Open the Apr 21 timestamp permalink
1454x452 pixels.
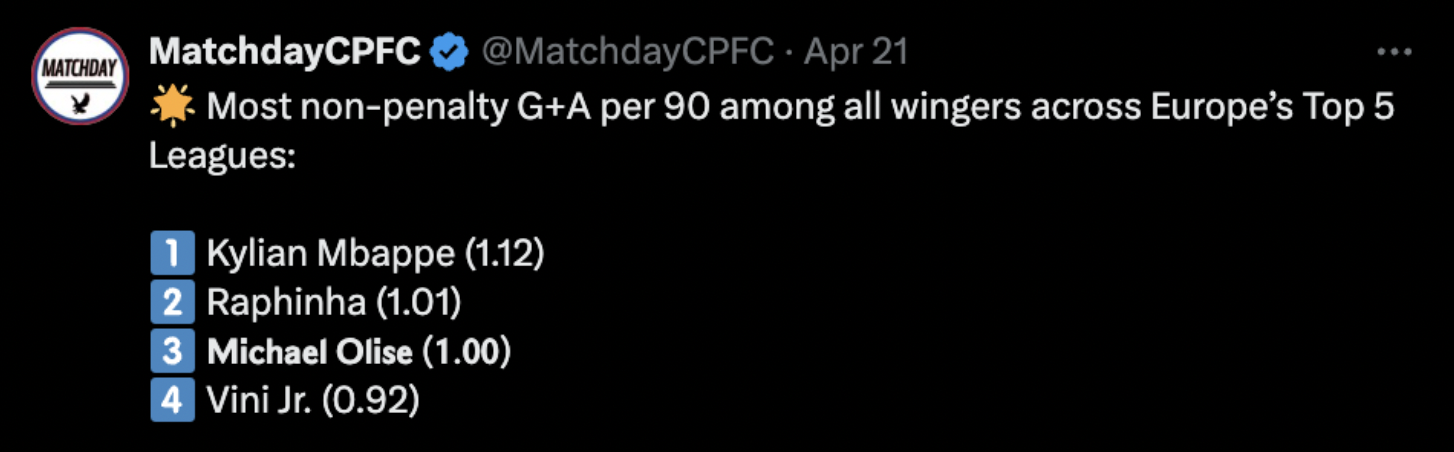[856, 52]
